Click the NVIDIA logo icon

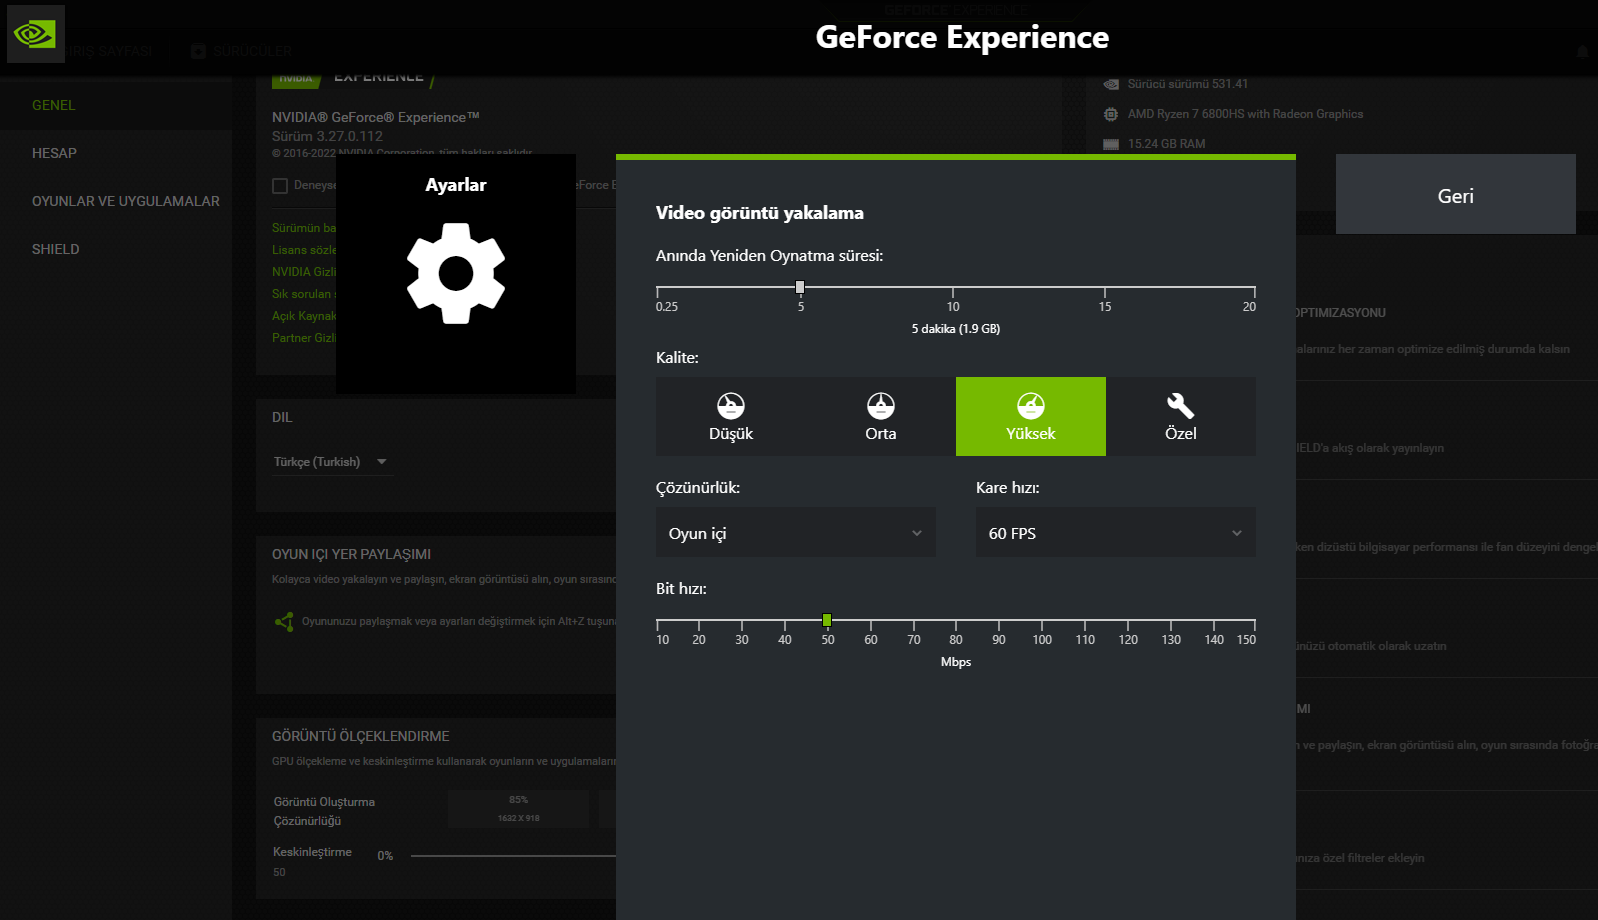[35, 34]
